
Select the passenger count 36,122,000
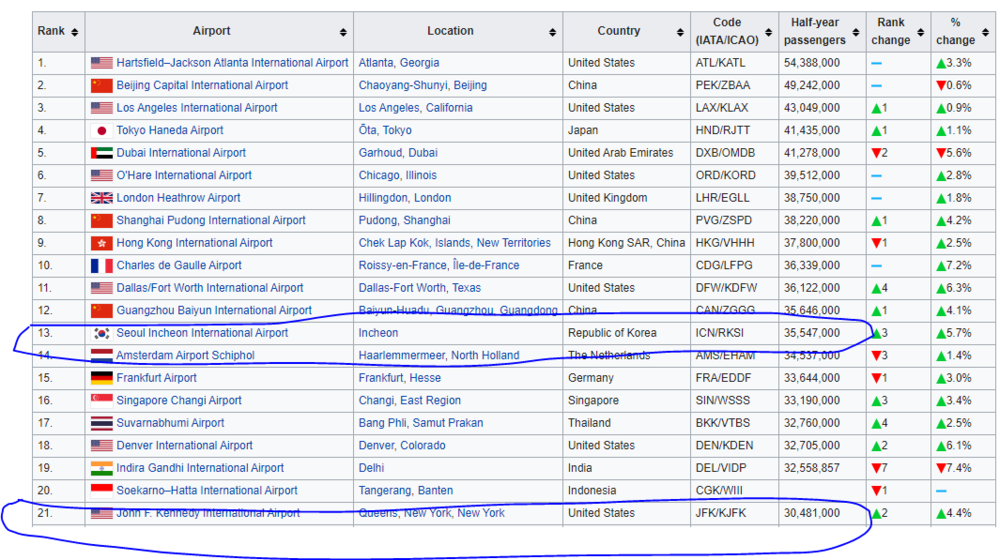(812, 288)
